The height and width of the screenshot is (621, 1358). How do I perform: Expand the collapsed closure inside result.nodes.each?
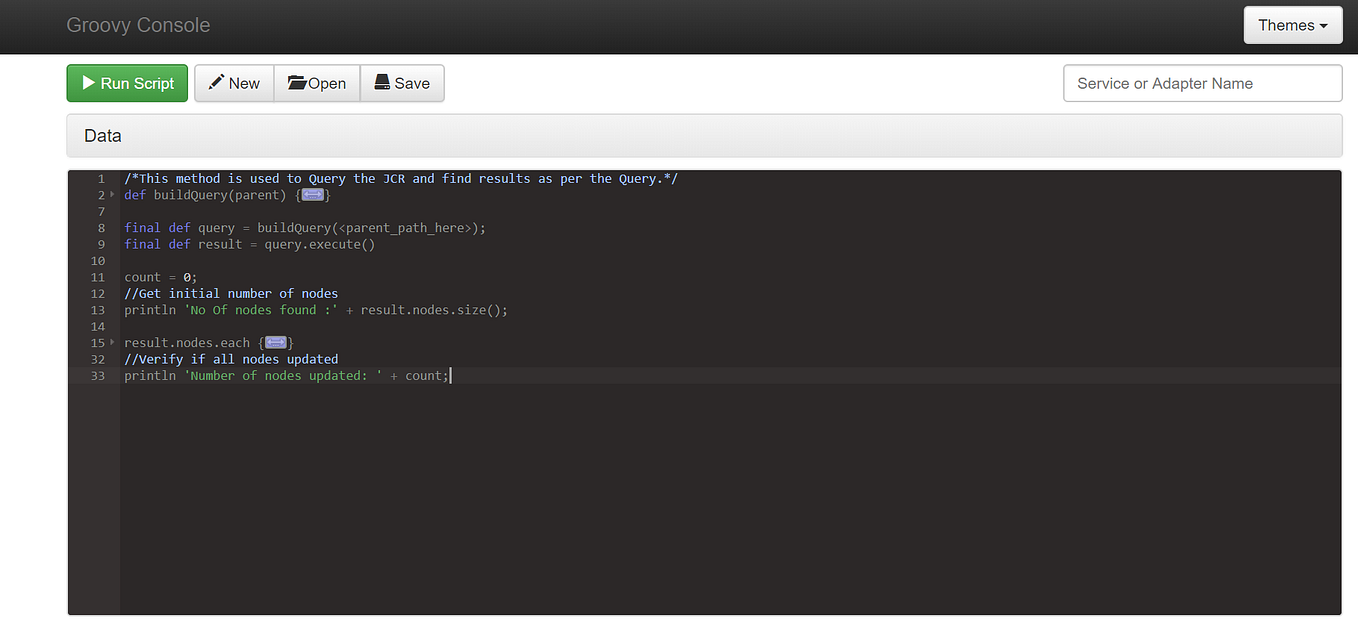pos(276,342)
